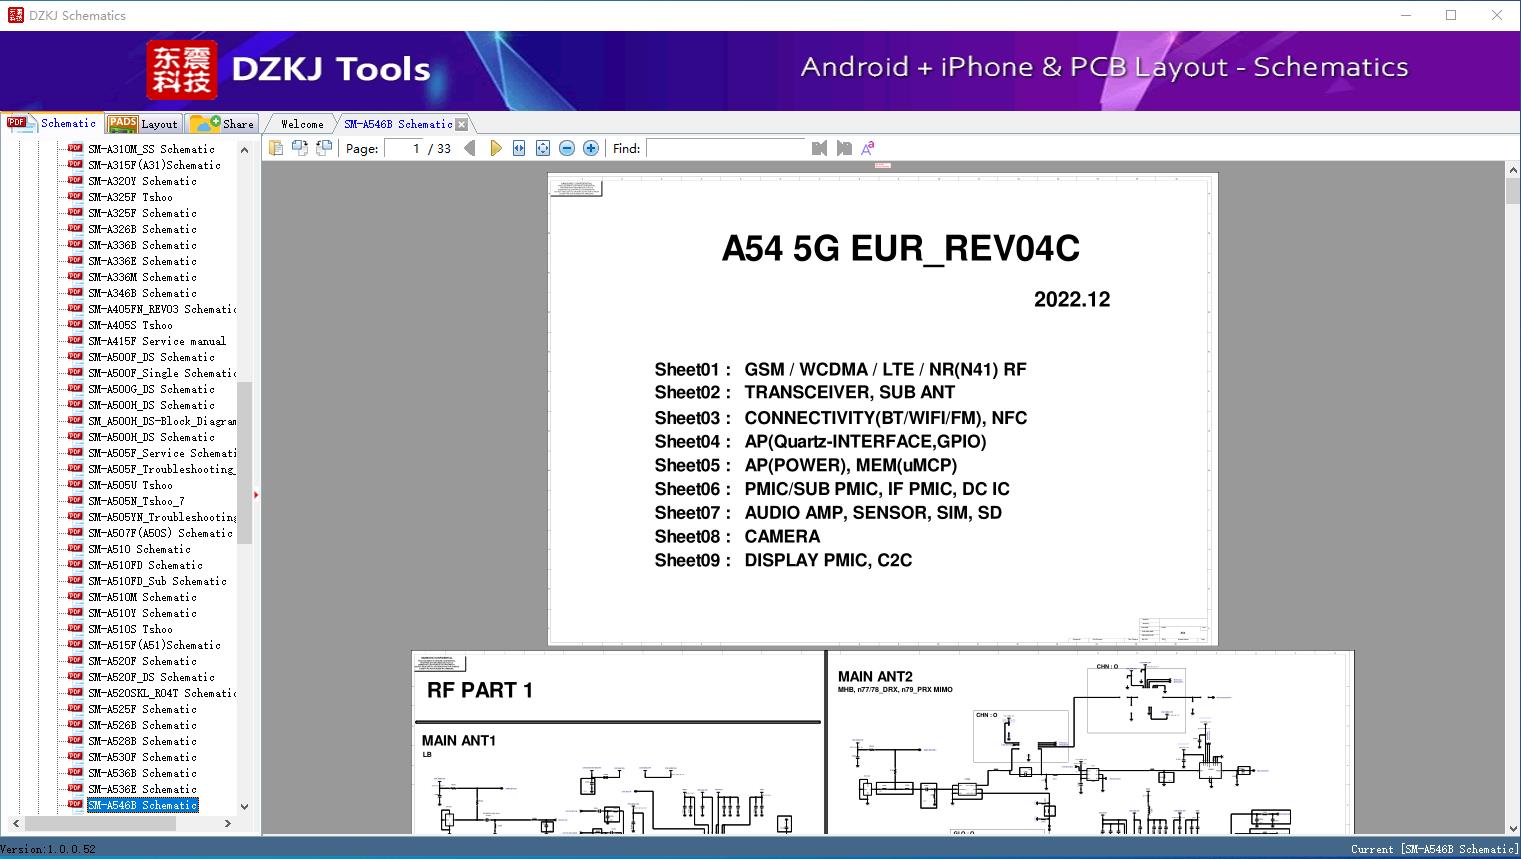Click the tree's vertical scrollbar thumb
The width and height of the screenshot is (1521, 859).
point(244,462)
